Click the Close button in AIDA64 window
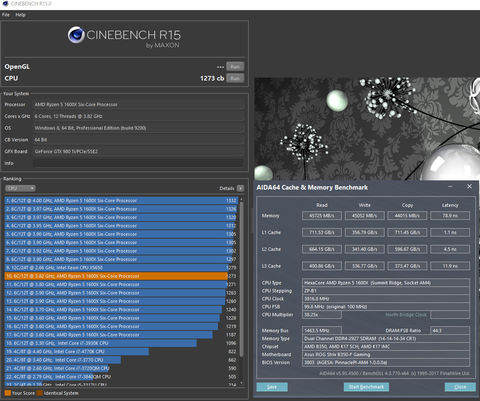 460,387
